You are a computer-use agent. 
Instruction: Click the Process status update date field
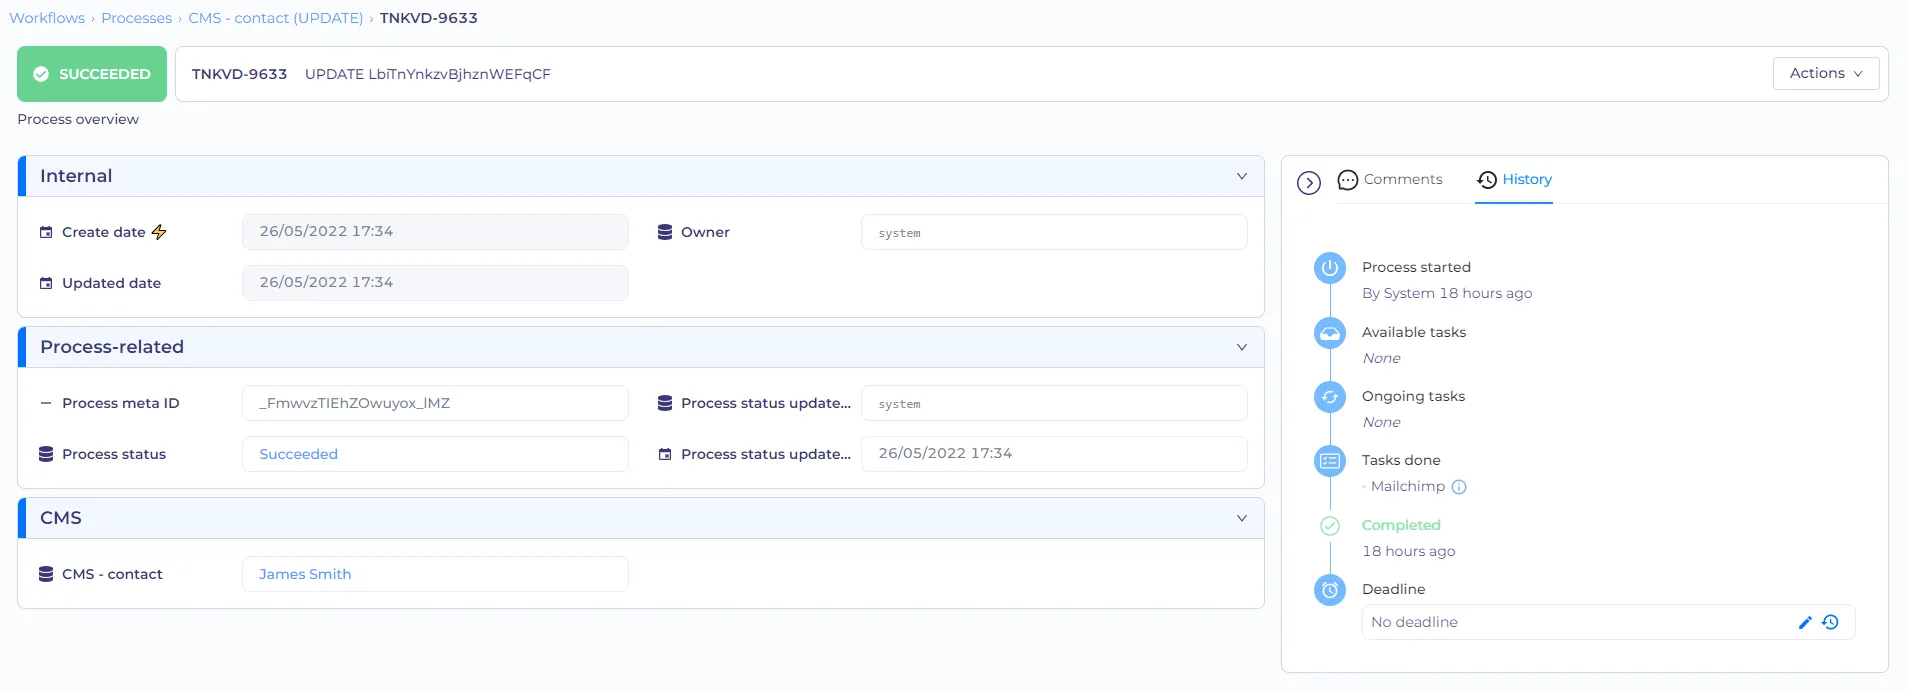coord(1054,454)
